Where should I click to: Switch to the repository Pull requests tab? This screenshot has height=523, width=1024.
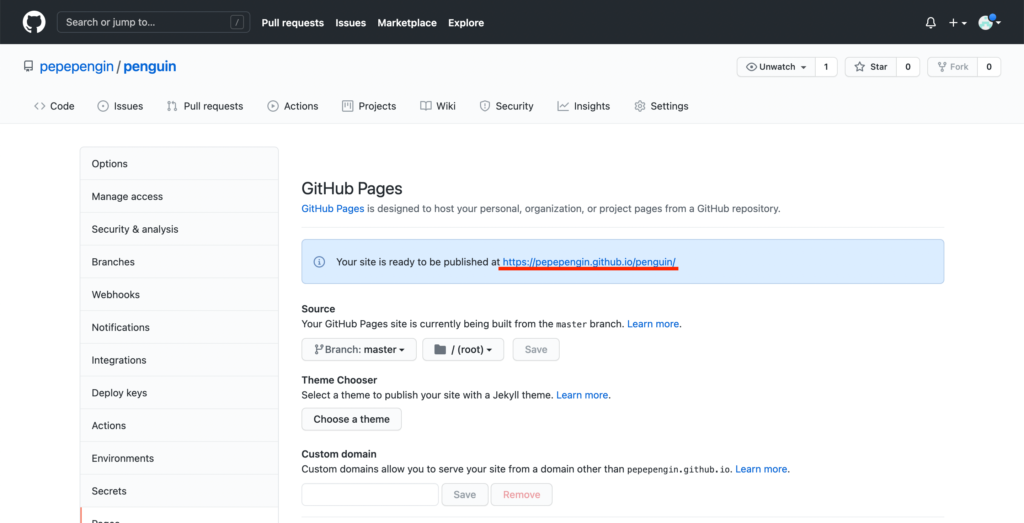(x=205, y=106)
